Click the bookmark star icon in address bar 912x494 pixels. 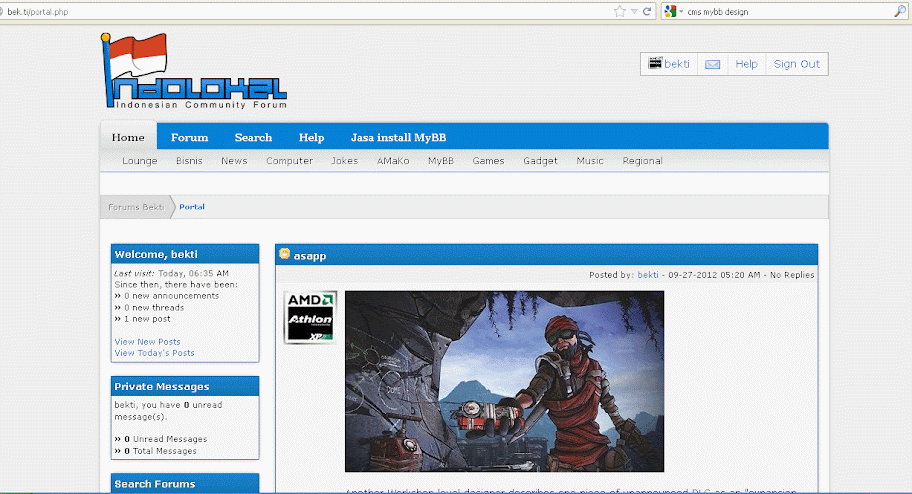coord(619,12)
